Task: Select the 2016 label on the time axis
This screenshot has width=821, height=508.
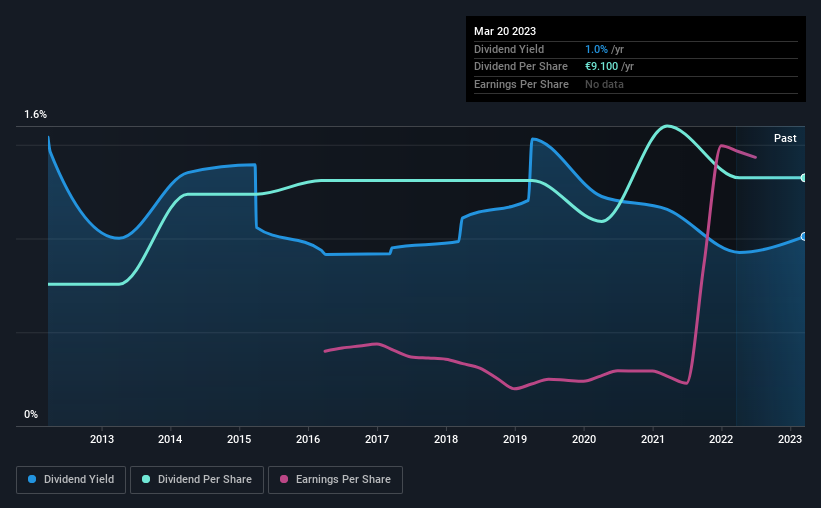Action: coord(308,439)
